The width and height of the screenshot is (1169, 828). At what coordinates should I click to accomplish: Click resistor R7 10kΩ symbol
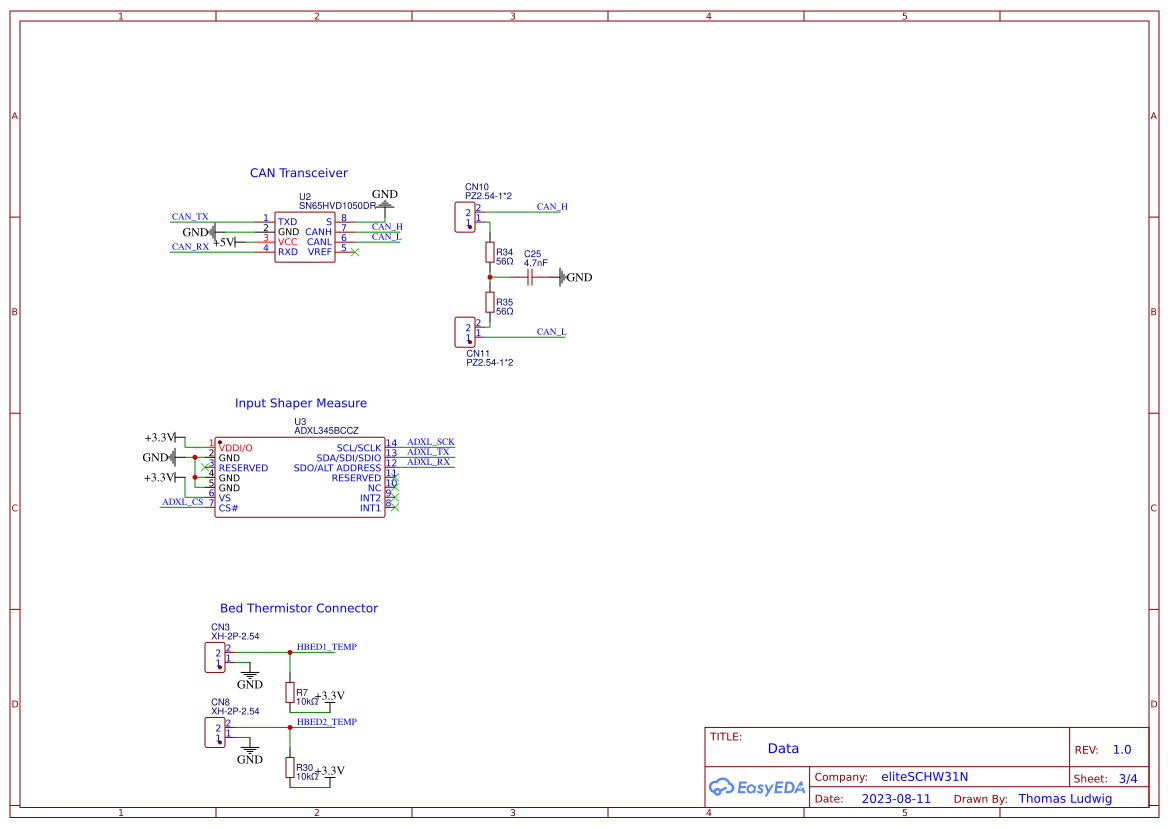click(x=291, y=694)
